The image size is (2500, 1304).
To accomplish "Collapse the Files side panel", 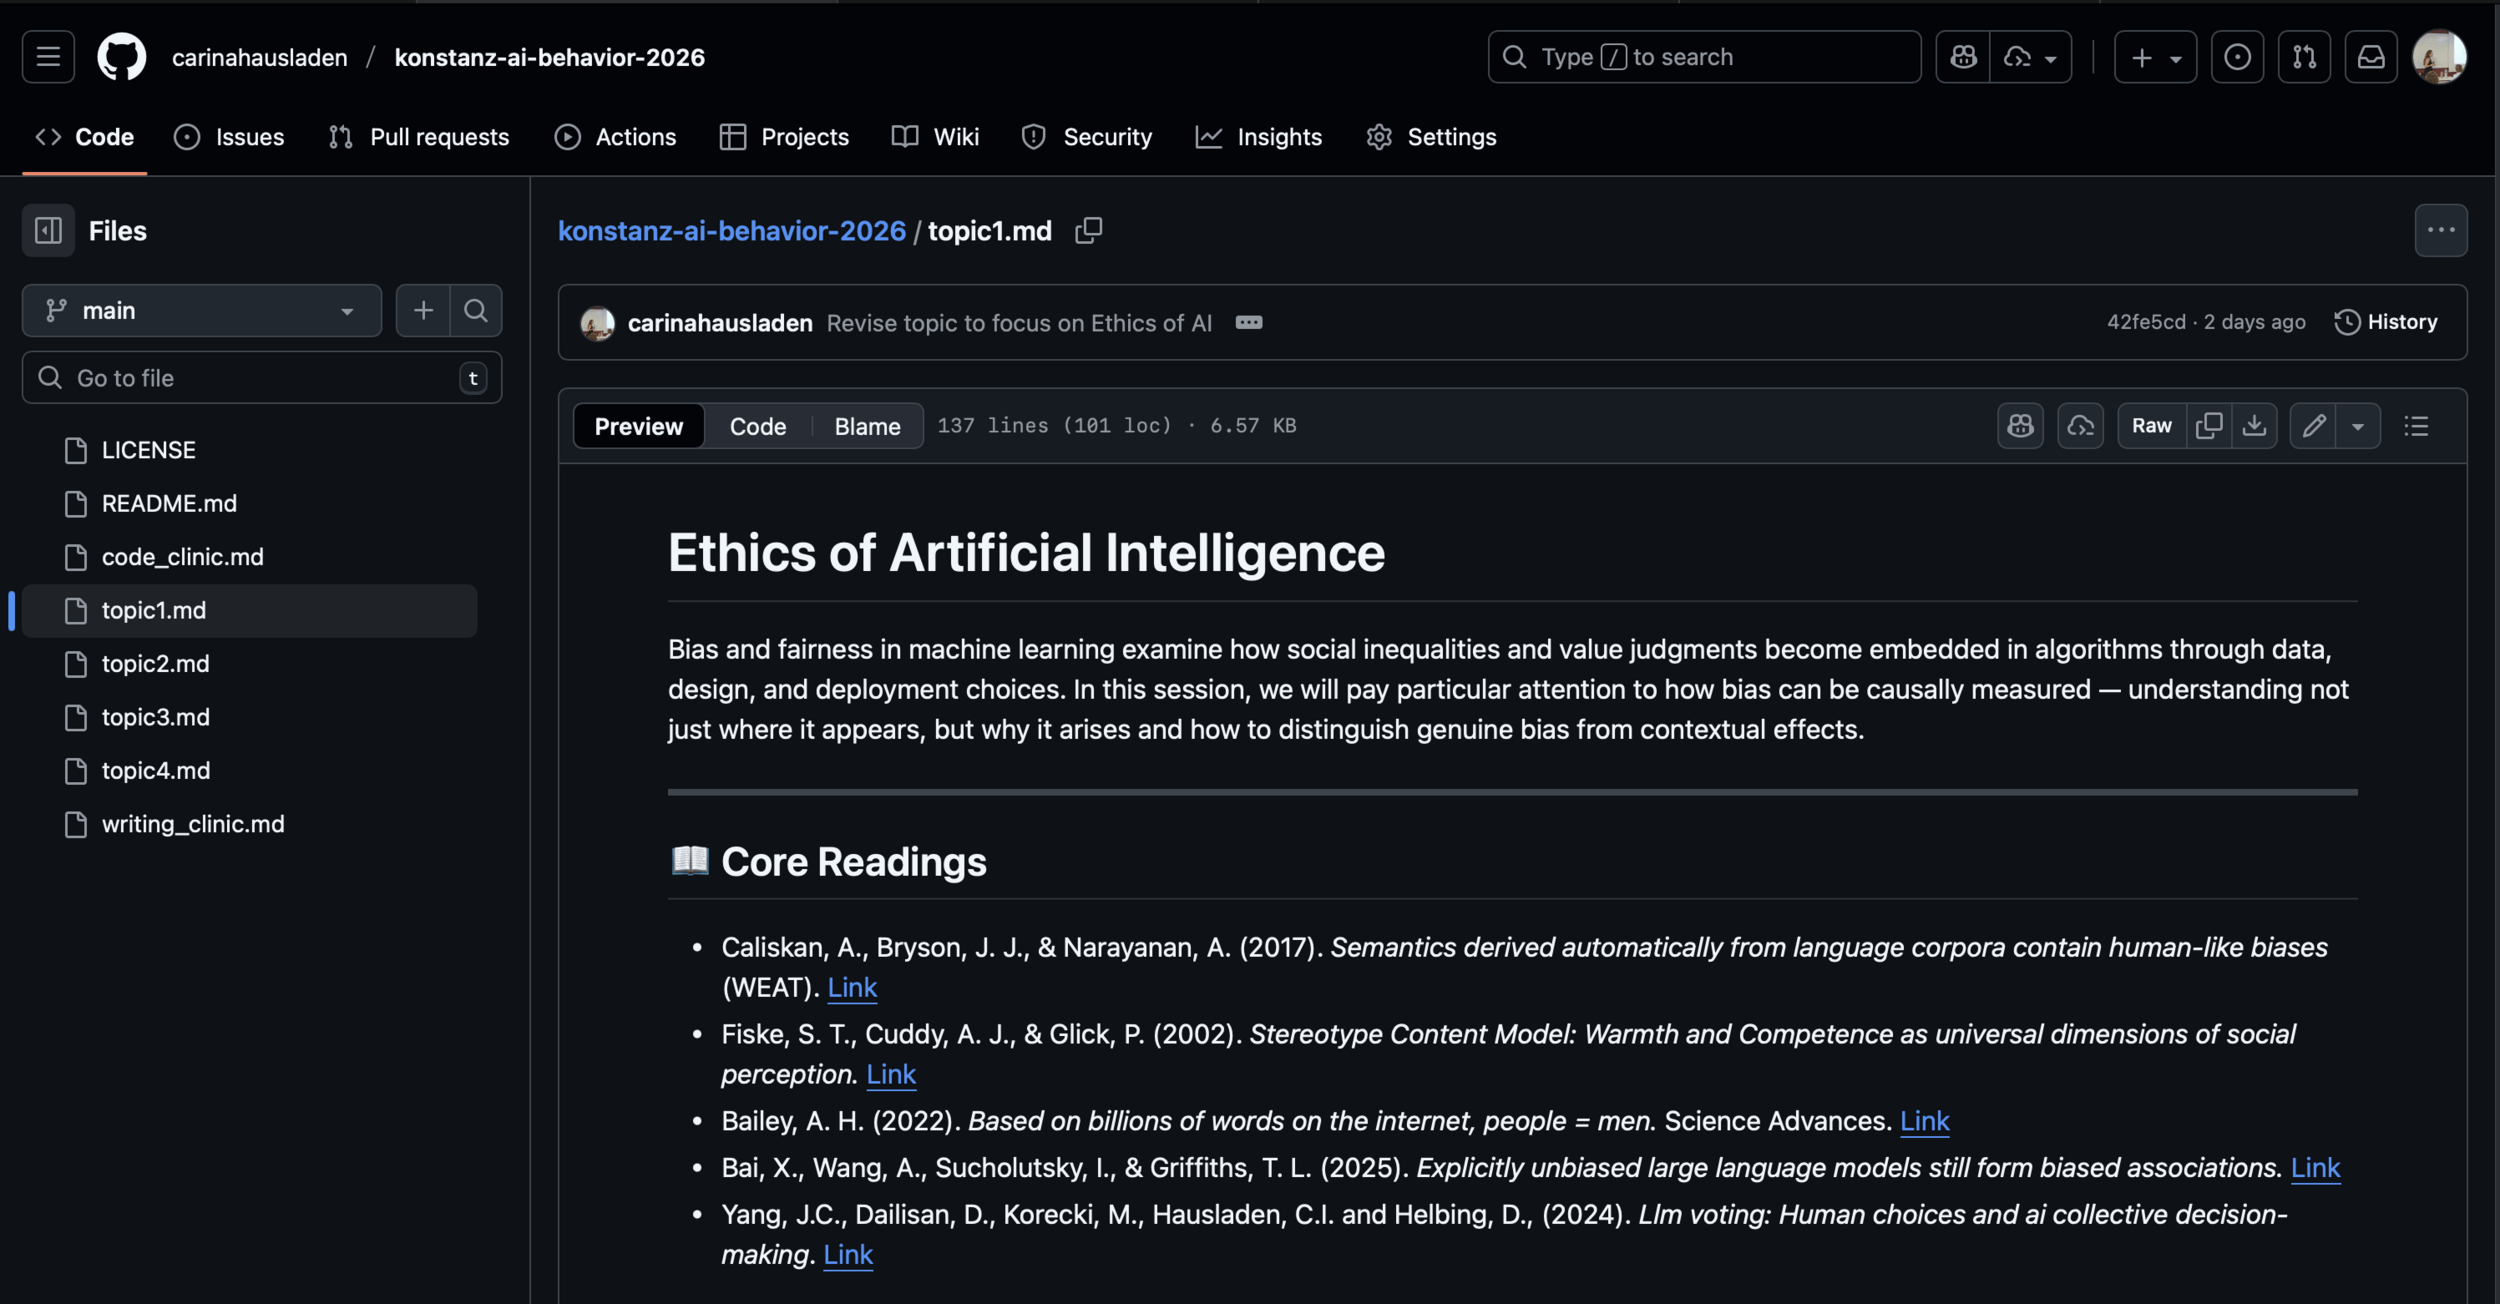I will [48, 231].
